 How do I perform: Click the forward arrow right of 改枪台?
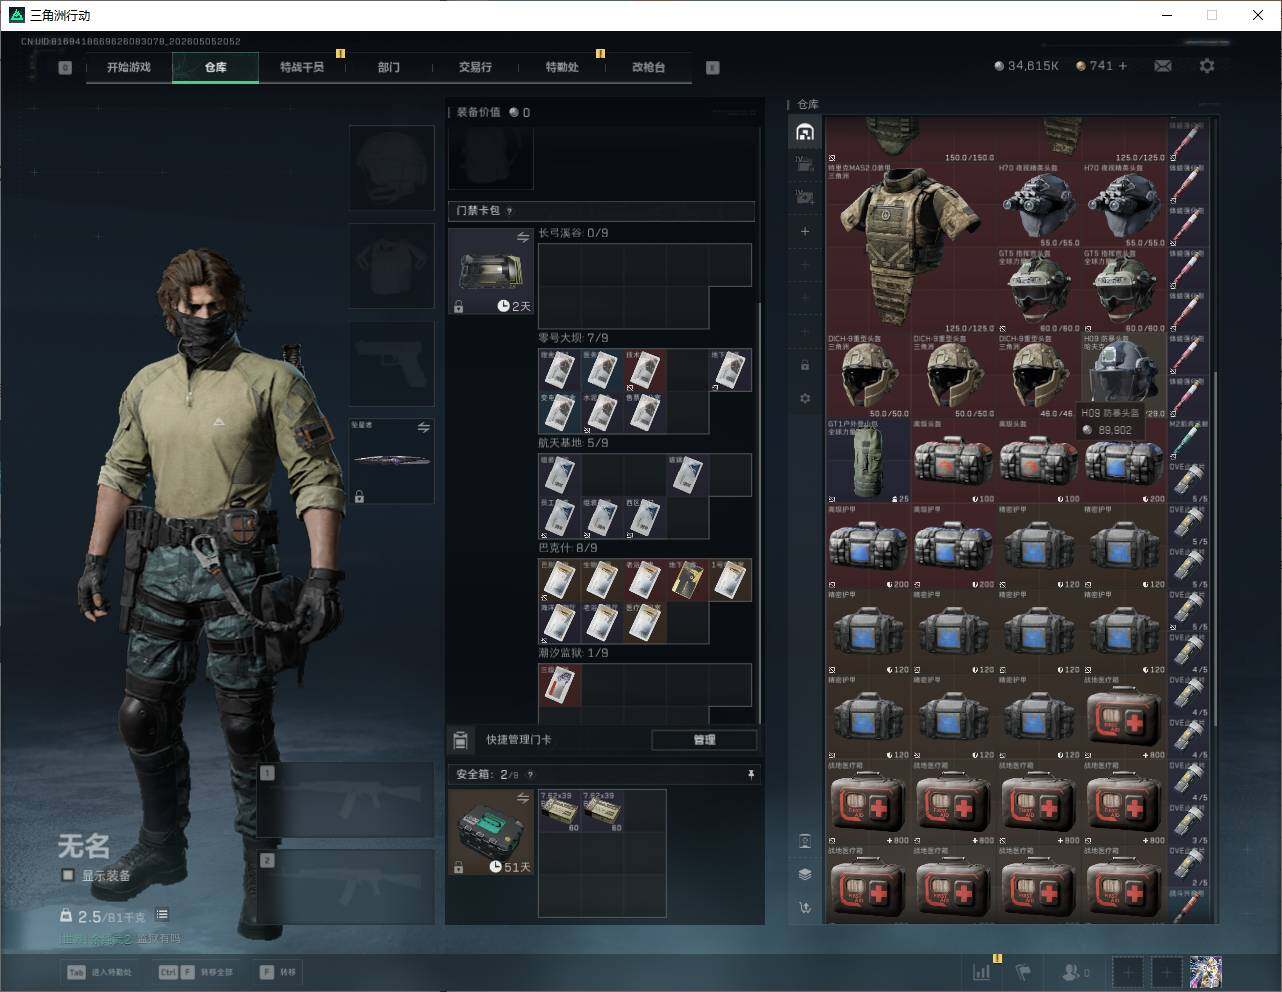712,68
